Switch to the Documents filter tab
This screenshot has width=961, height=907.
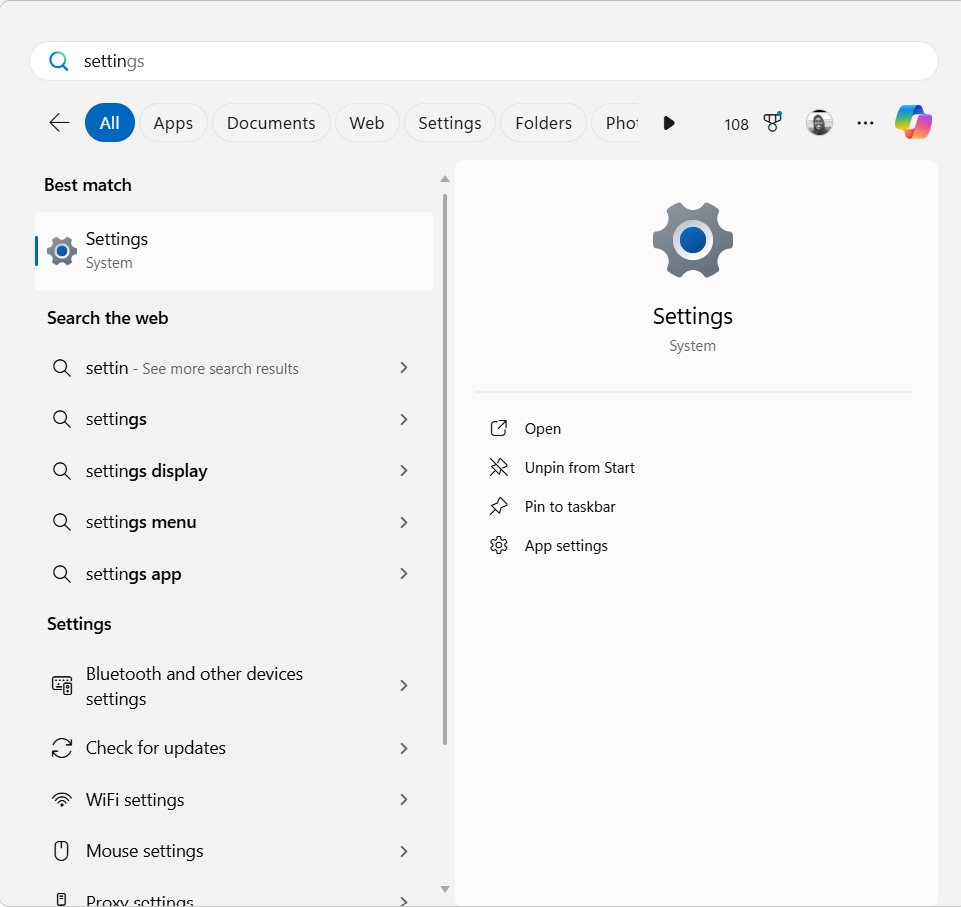pos(270,122)
